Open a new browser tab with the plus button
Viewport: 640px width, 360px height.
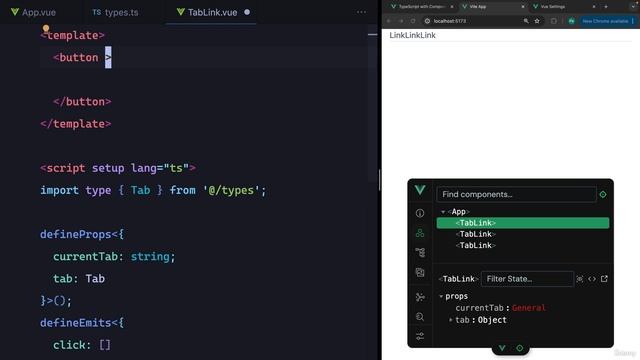(606, 7)
